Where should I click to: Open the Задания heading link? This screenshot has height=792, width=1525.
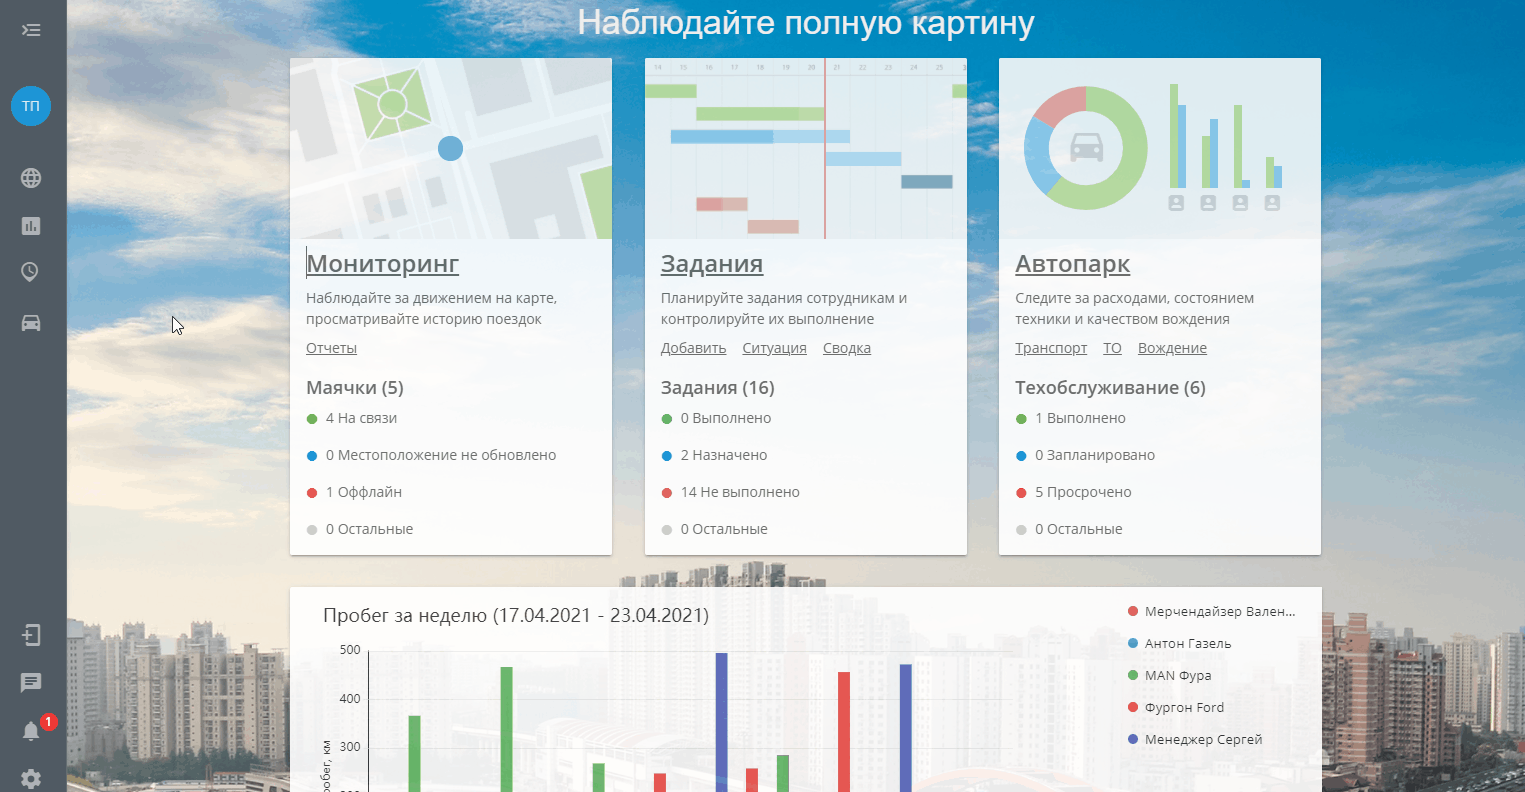click(x=712, y=264)
